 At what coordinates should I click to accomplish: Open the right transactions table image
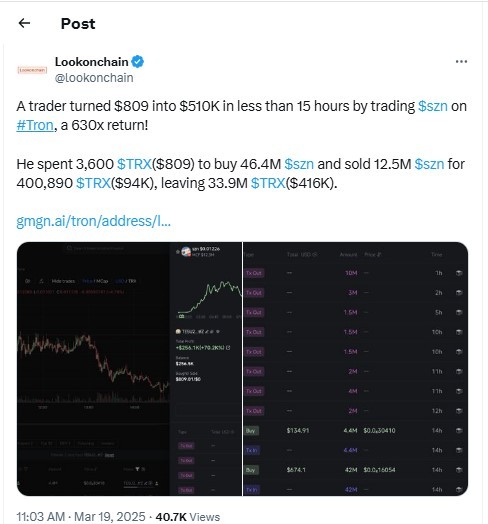tap(355, 369)
